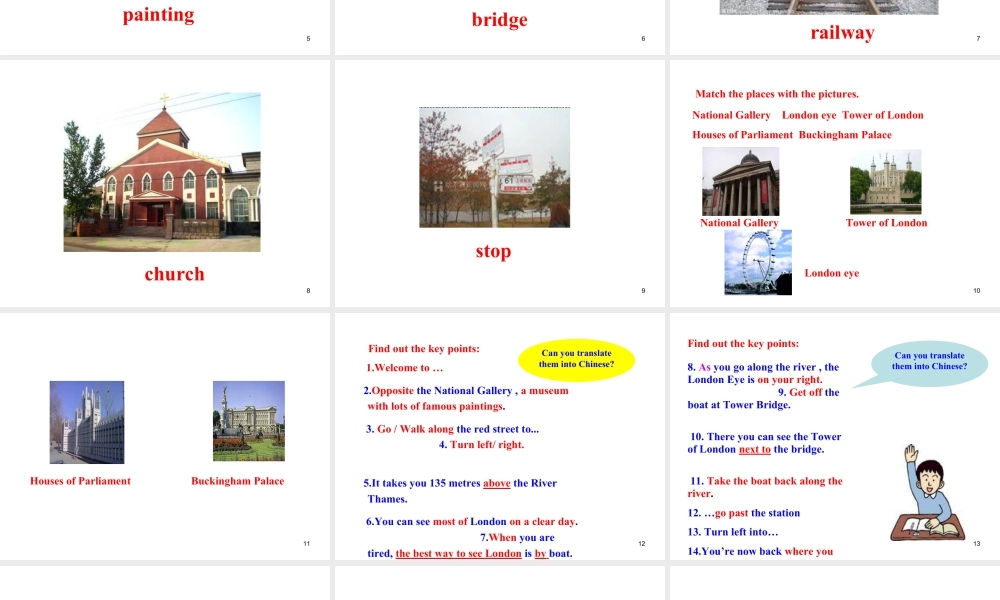
Task: Click the red "stop" caption text
Action: pyautogui.click(x=493, y=251)
